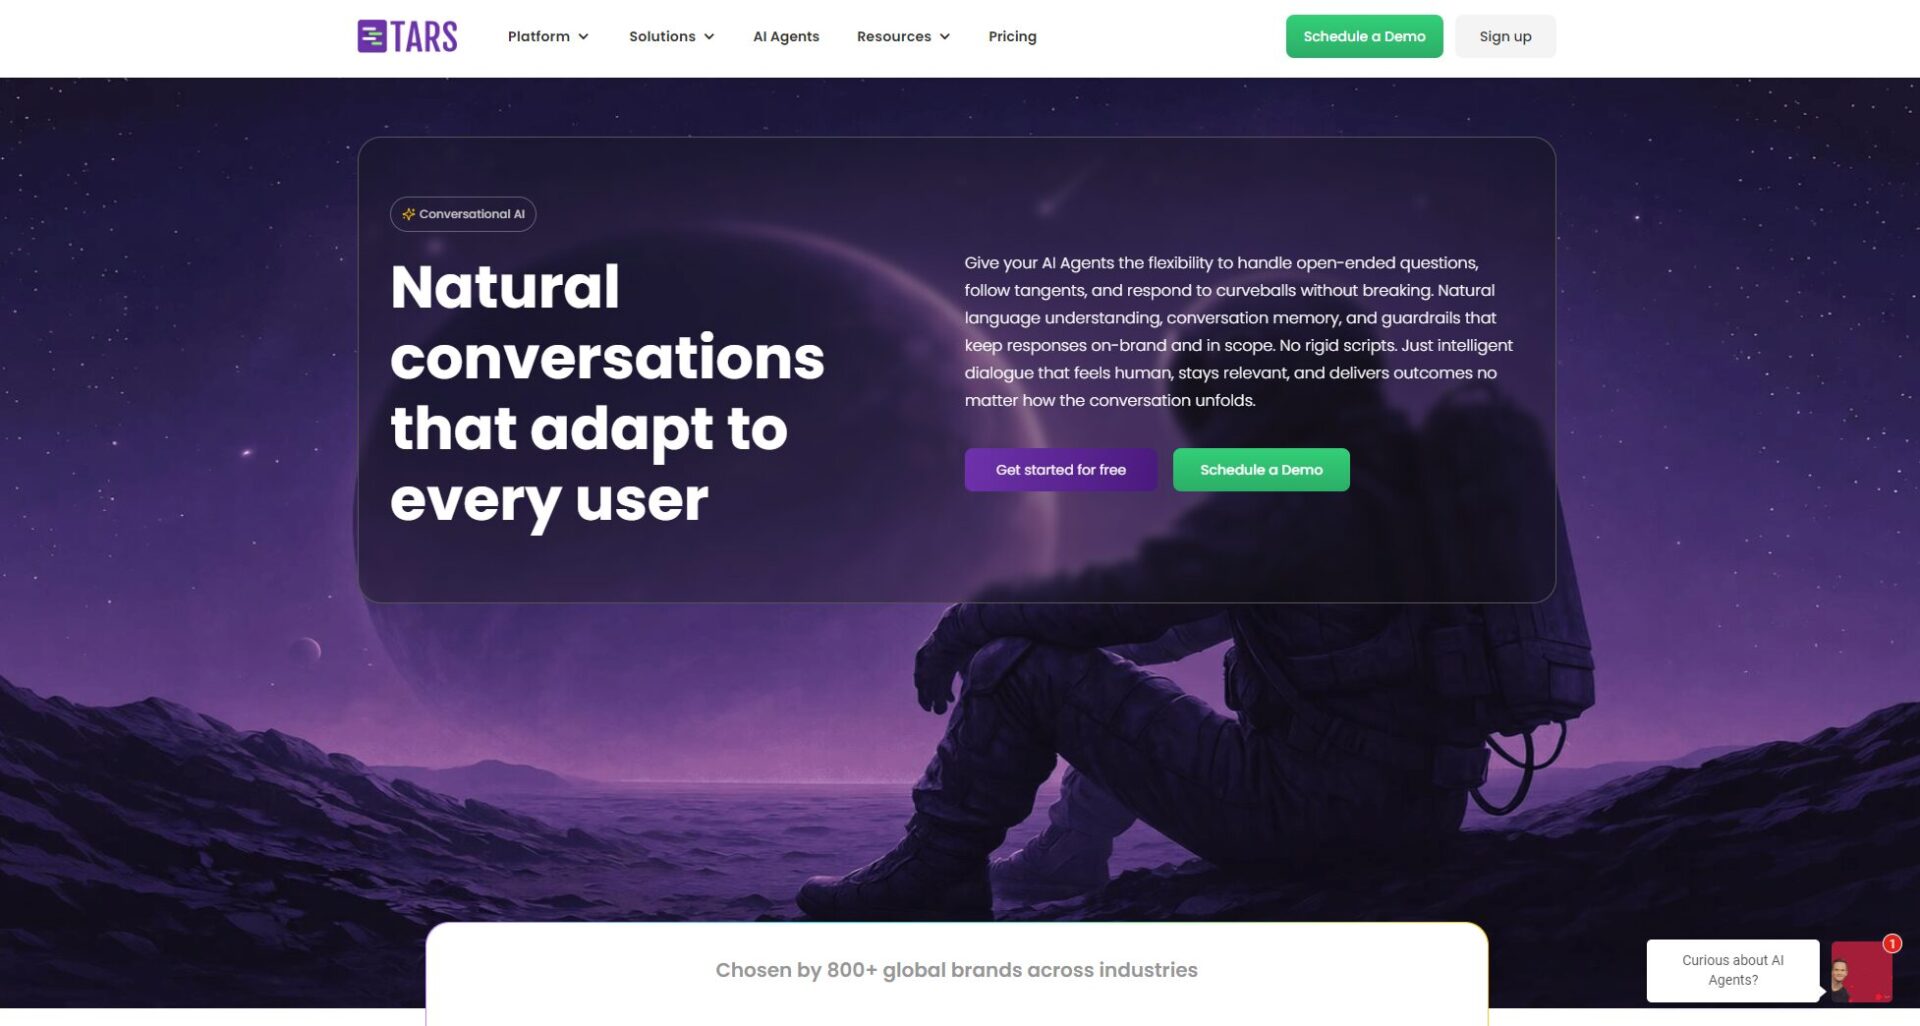Click the green Schedule a Demo hero button
This screenshot has width=1920, height=1026.
1261,470
